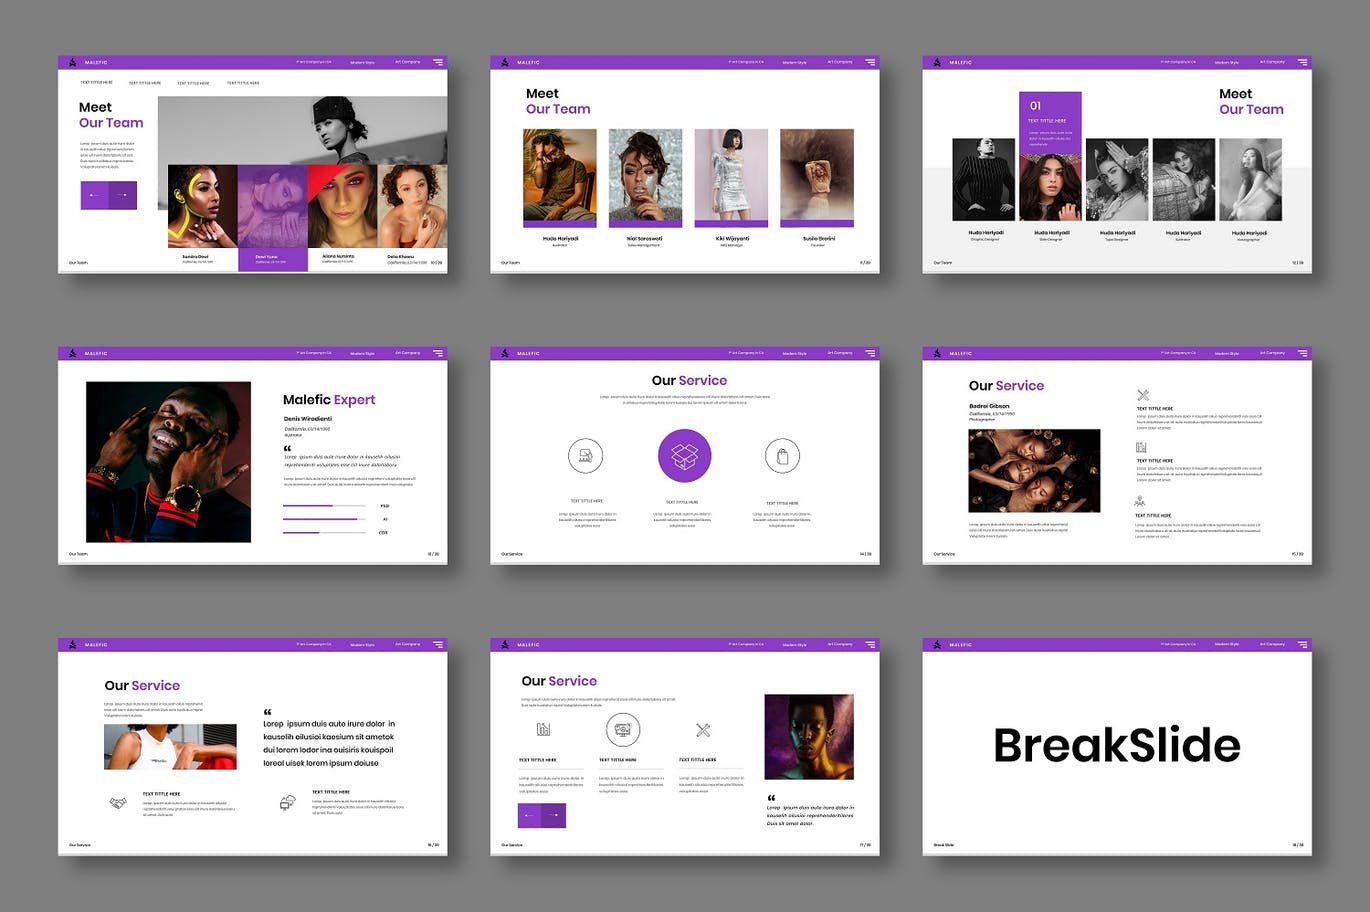The width and height of the screenshot is (1370, 912).
Task: Click the Malefic logo on Malefic Expert slide
Action: (72, 353)
